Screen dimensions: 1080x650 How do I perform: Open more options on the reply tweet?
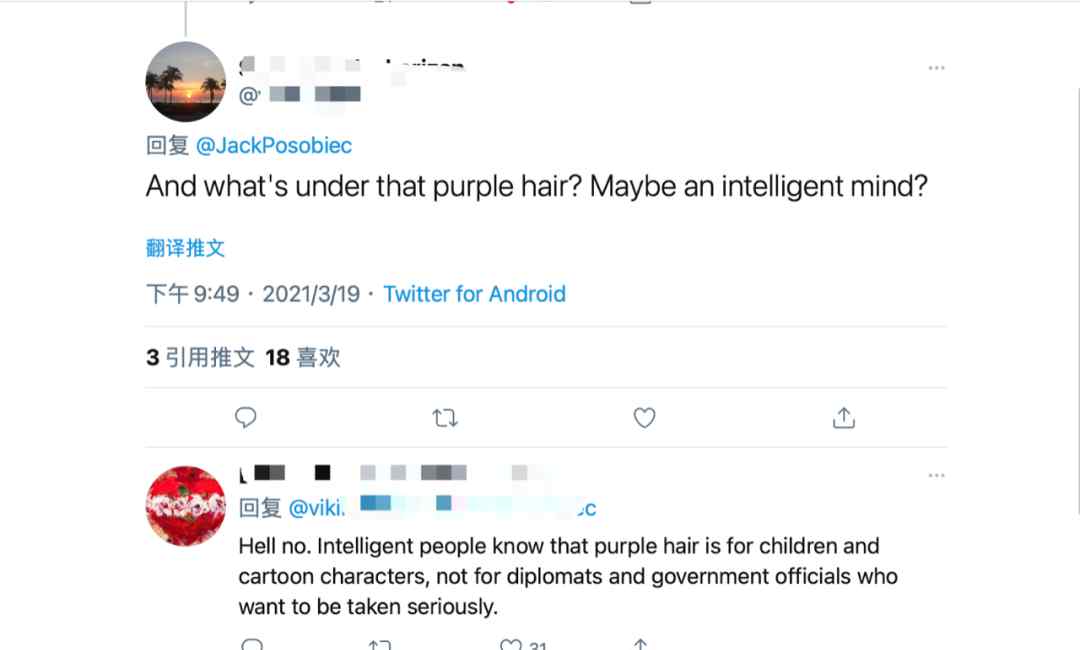click(936, 475)
